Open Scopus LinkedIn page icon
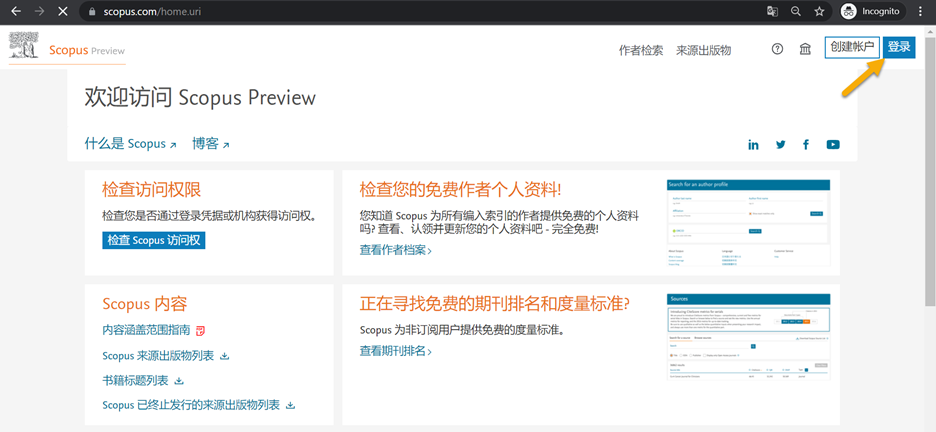Image resolution: width=936 pixels, height=432 pixels. [x=753, y=144]
